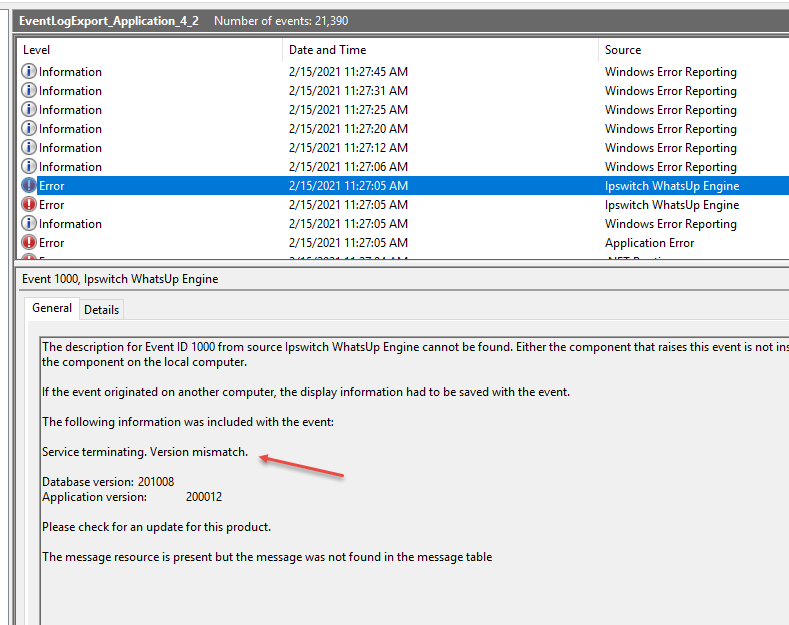Click info icon of 11:27:05 AM Information event
The image size is (789, 625).
[x=29, y=223]
